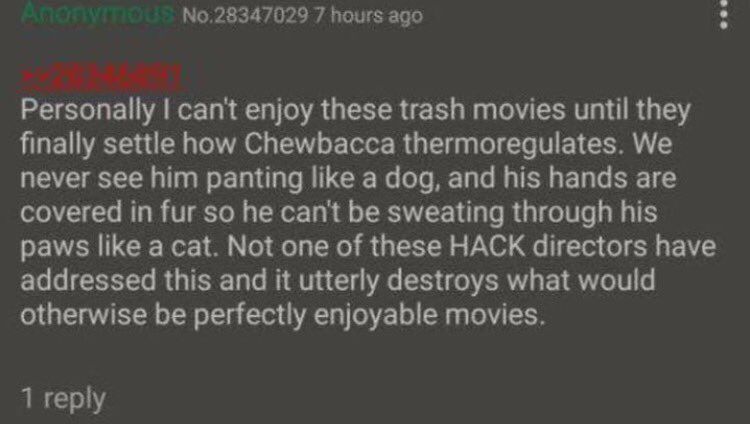
Task: Open the three-dot post options menu
Action: tap(724, 14)
